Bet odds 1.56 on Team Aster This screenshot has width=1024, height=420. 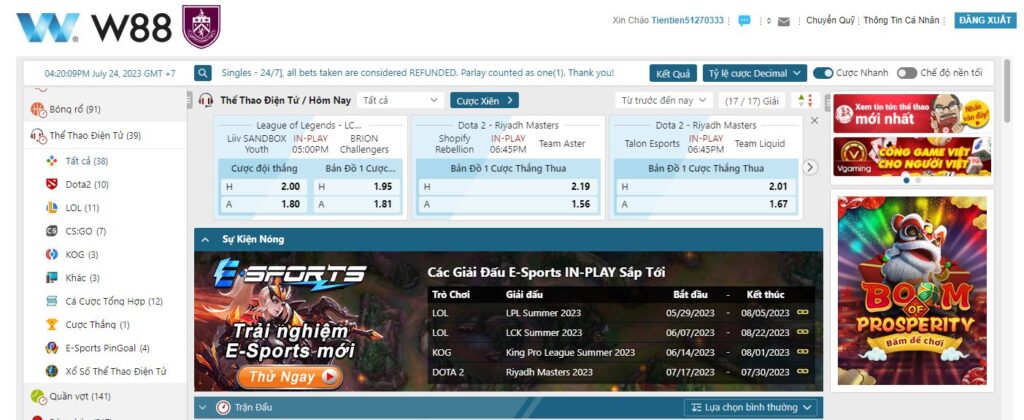tap(508, 204)
